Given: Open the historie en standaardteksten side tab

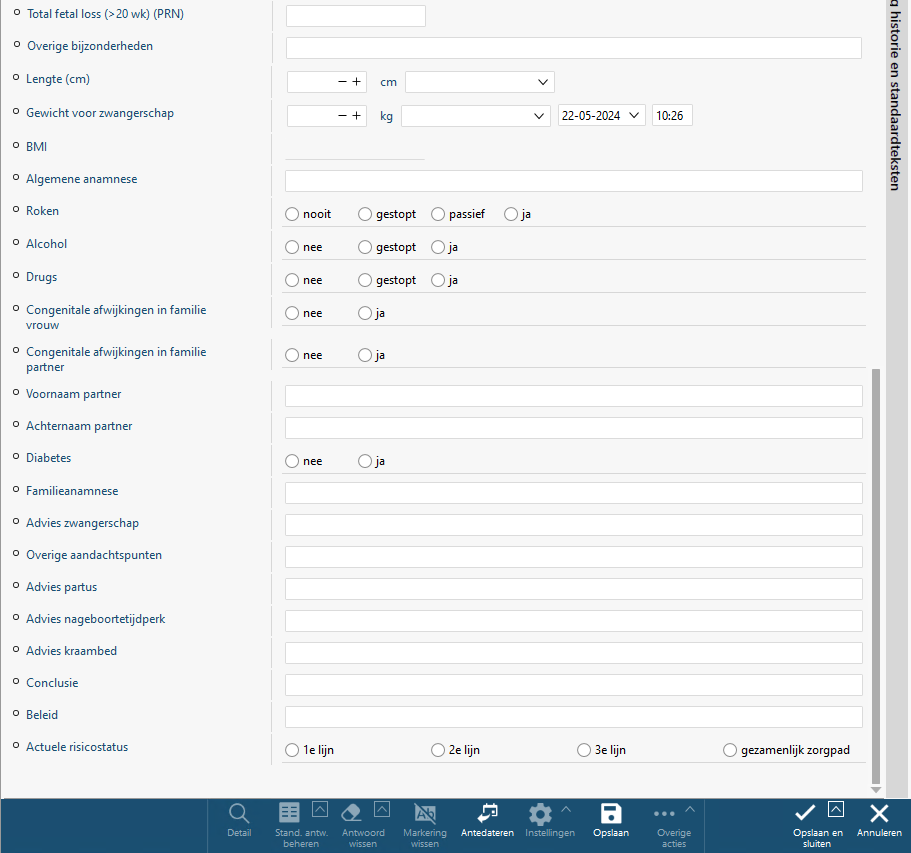Looking at the screenshot, I should pyautogui.click(x=896, y=95).
